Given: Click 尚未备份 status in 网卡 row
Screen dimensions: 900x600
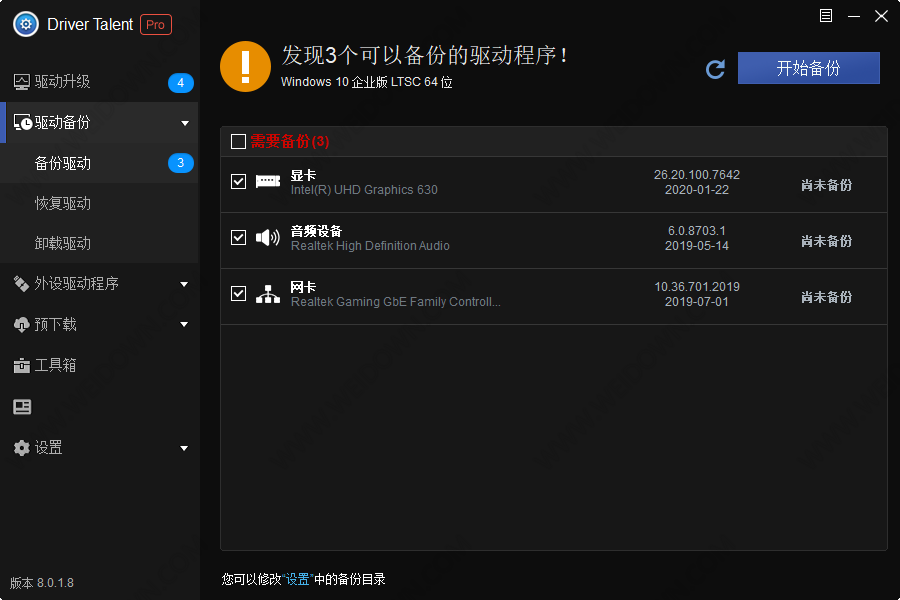Looking at the screenshot, I should tap(827, 297).
